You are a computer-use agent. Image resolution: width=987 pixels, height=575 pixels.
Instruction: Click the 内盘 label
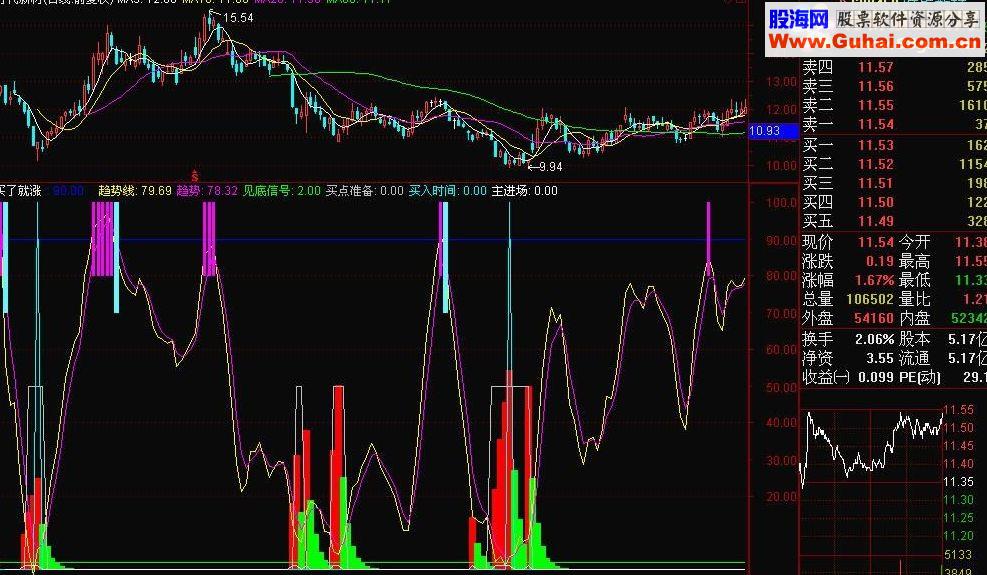(915, 318)
